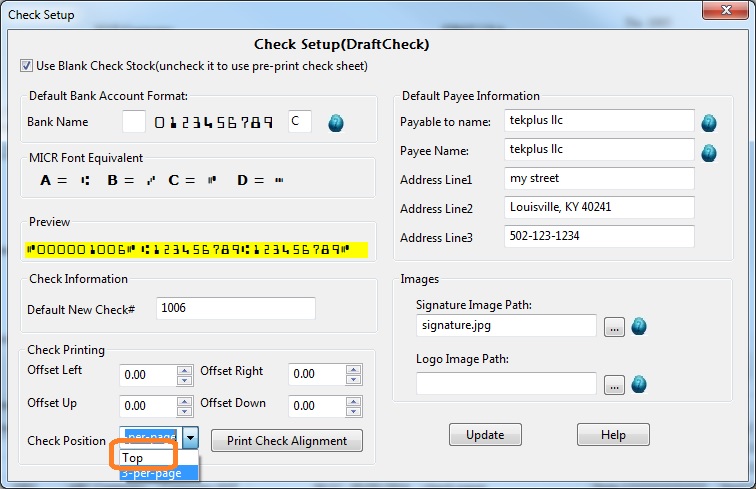The height and width of the screenshot is (489, 756).
Task: Increase Offset Up spinner value
Action: pos(184,402)
